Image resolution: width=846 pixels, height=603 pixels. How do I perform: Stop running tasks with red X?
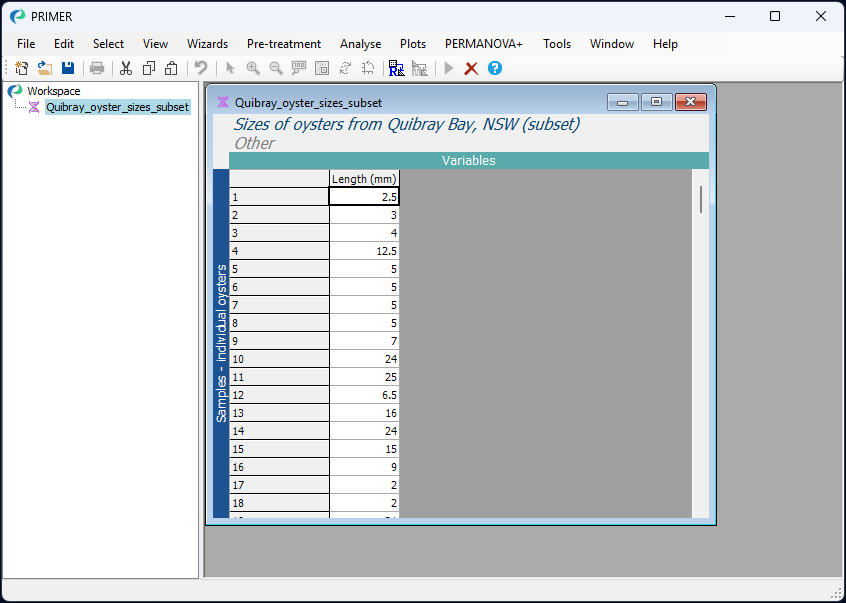tap(471, 68)
